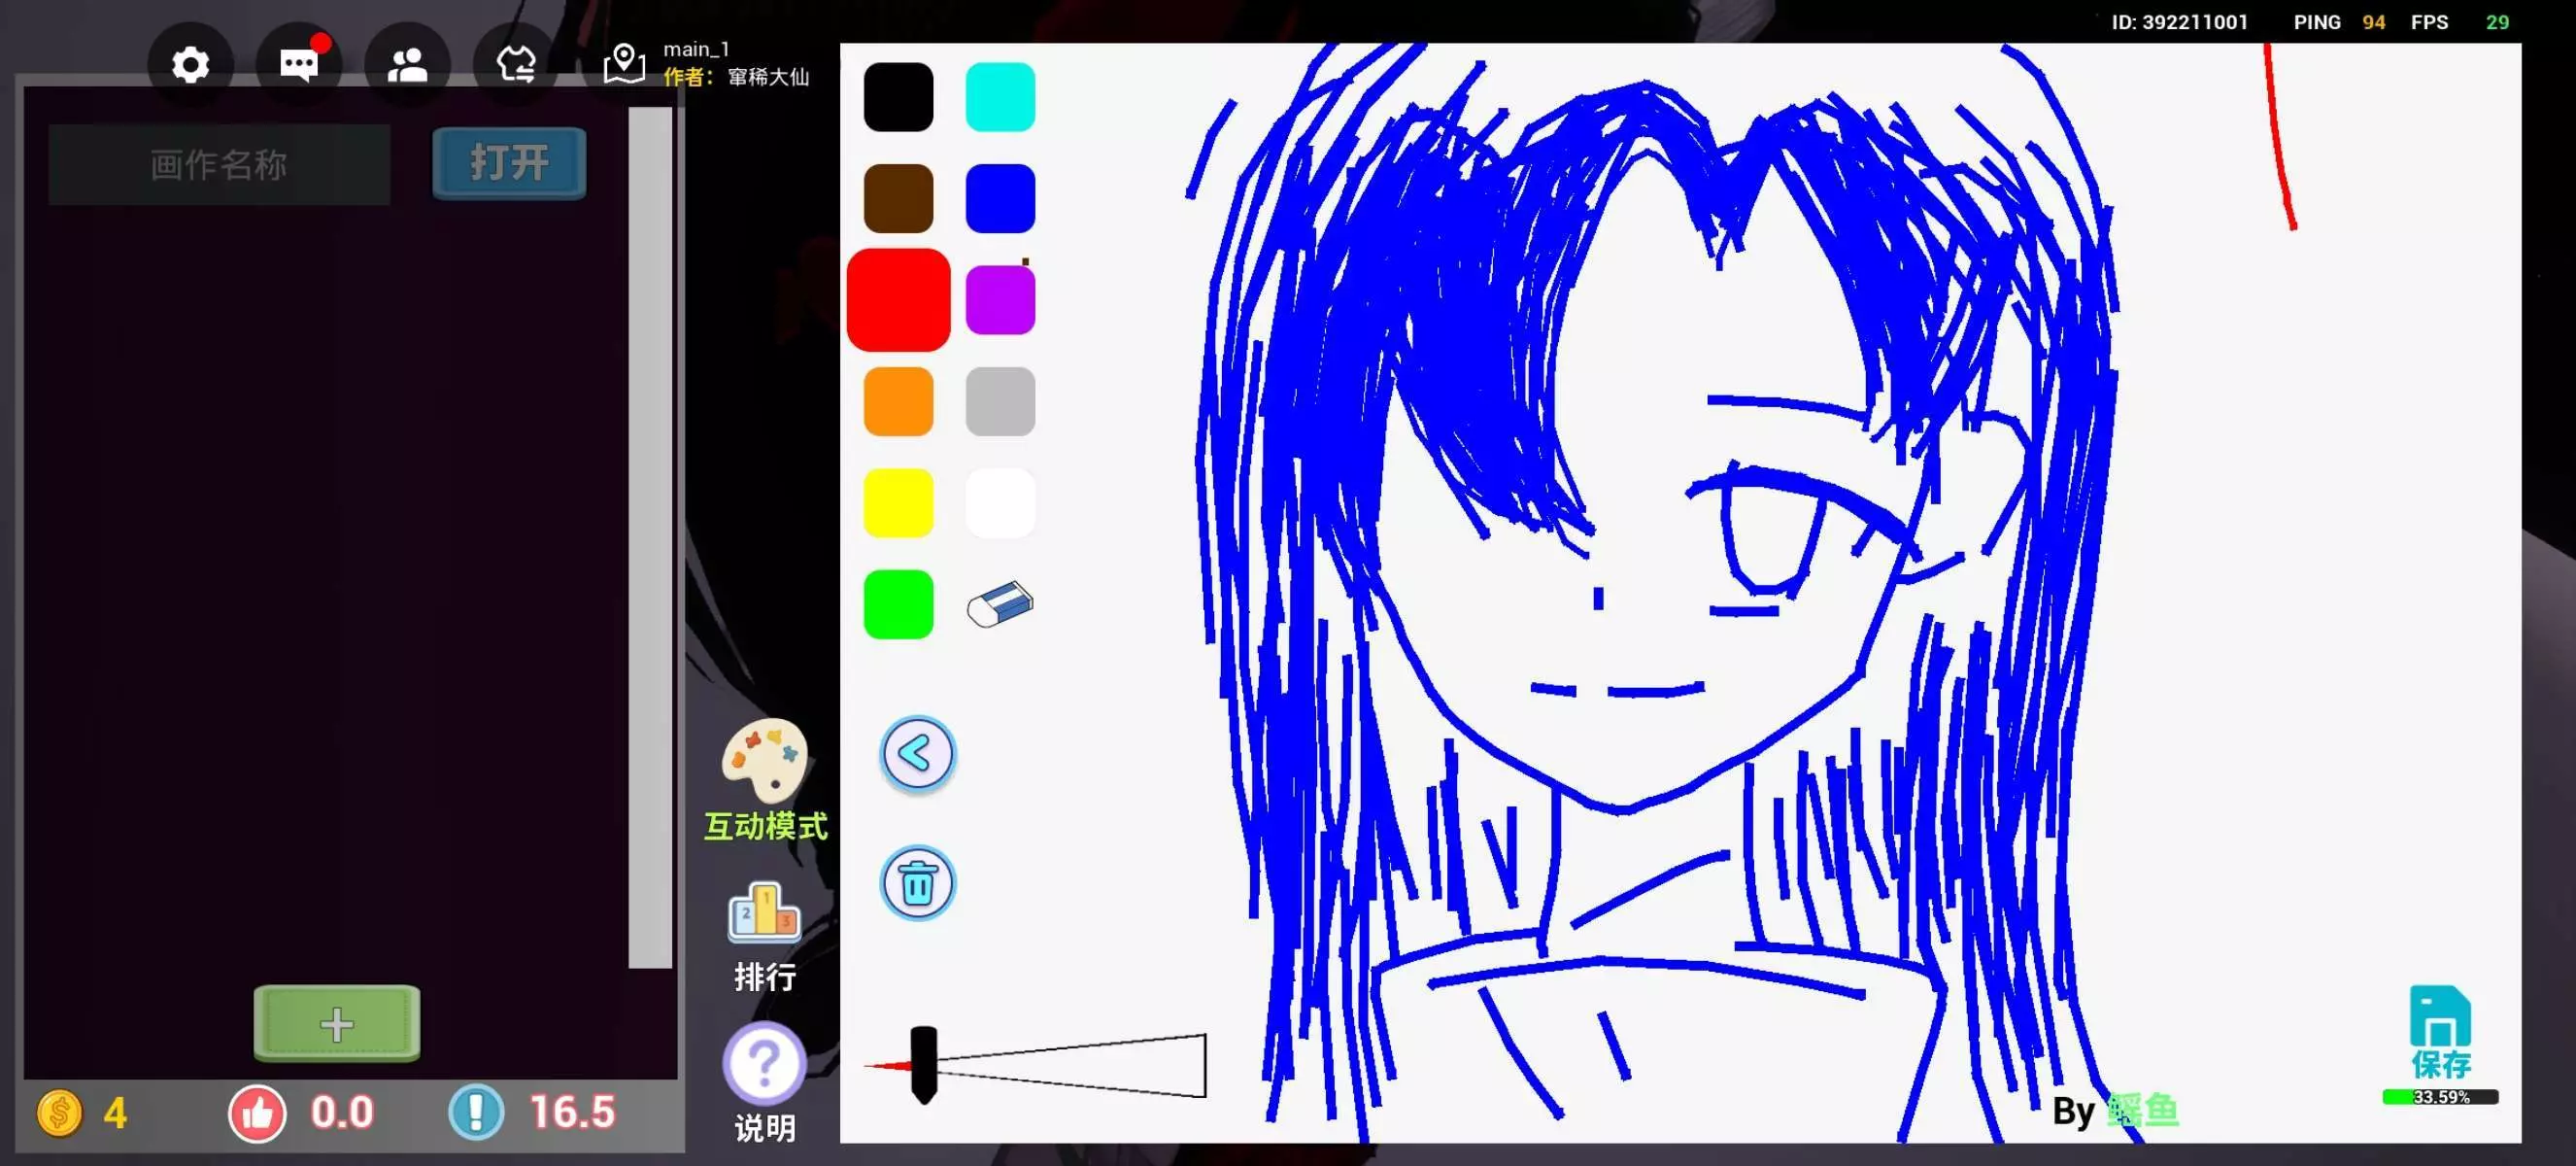Click the undo back arrow button
Screen dimensions: 2576x1166
click(917, 754)
